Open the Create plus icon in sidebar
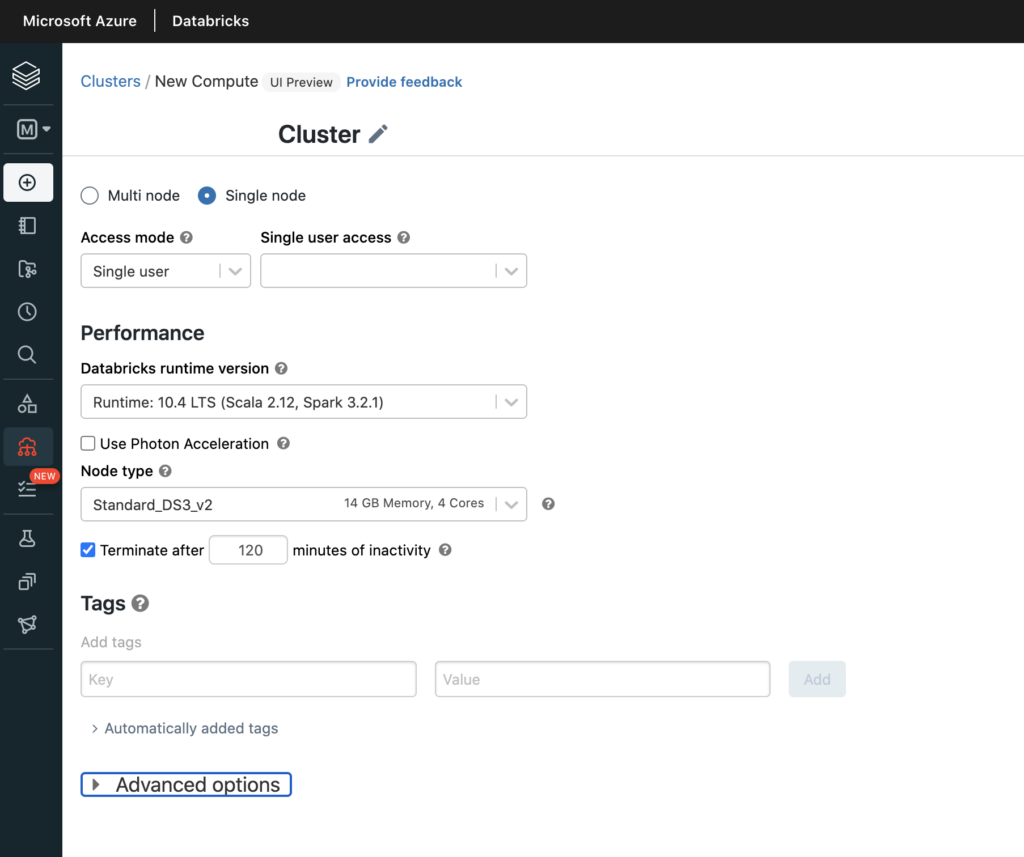 [x=27, y=183]
